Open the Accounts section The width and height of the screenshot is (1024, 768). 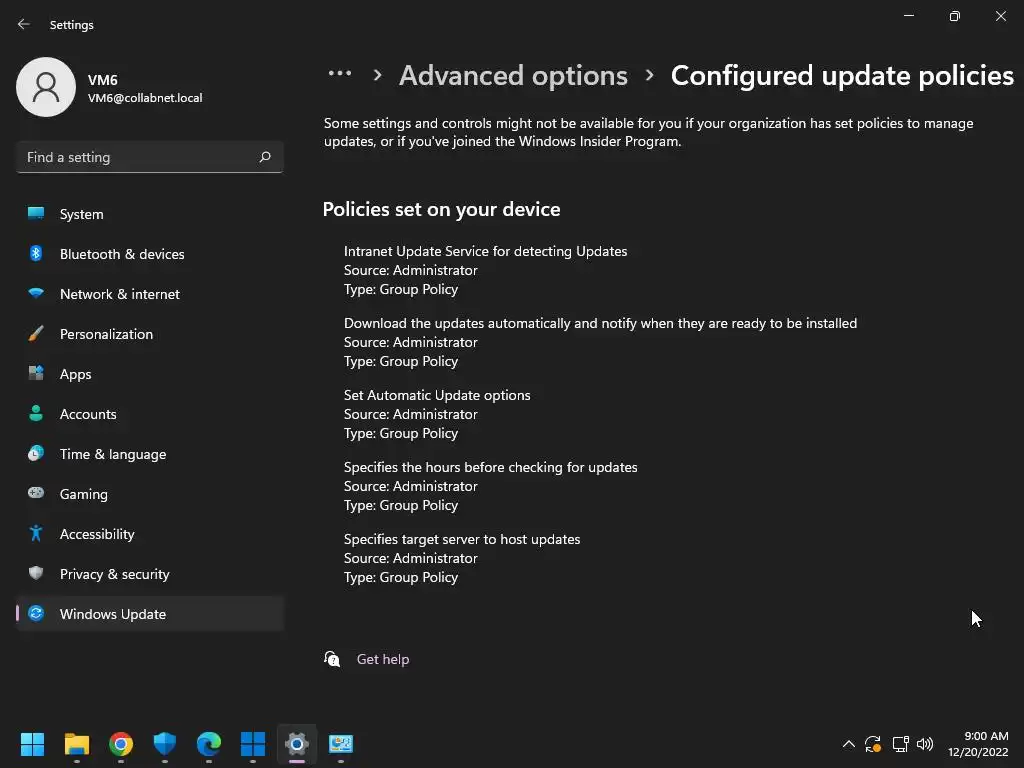coord(88,414)
